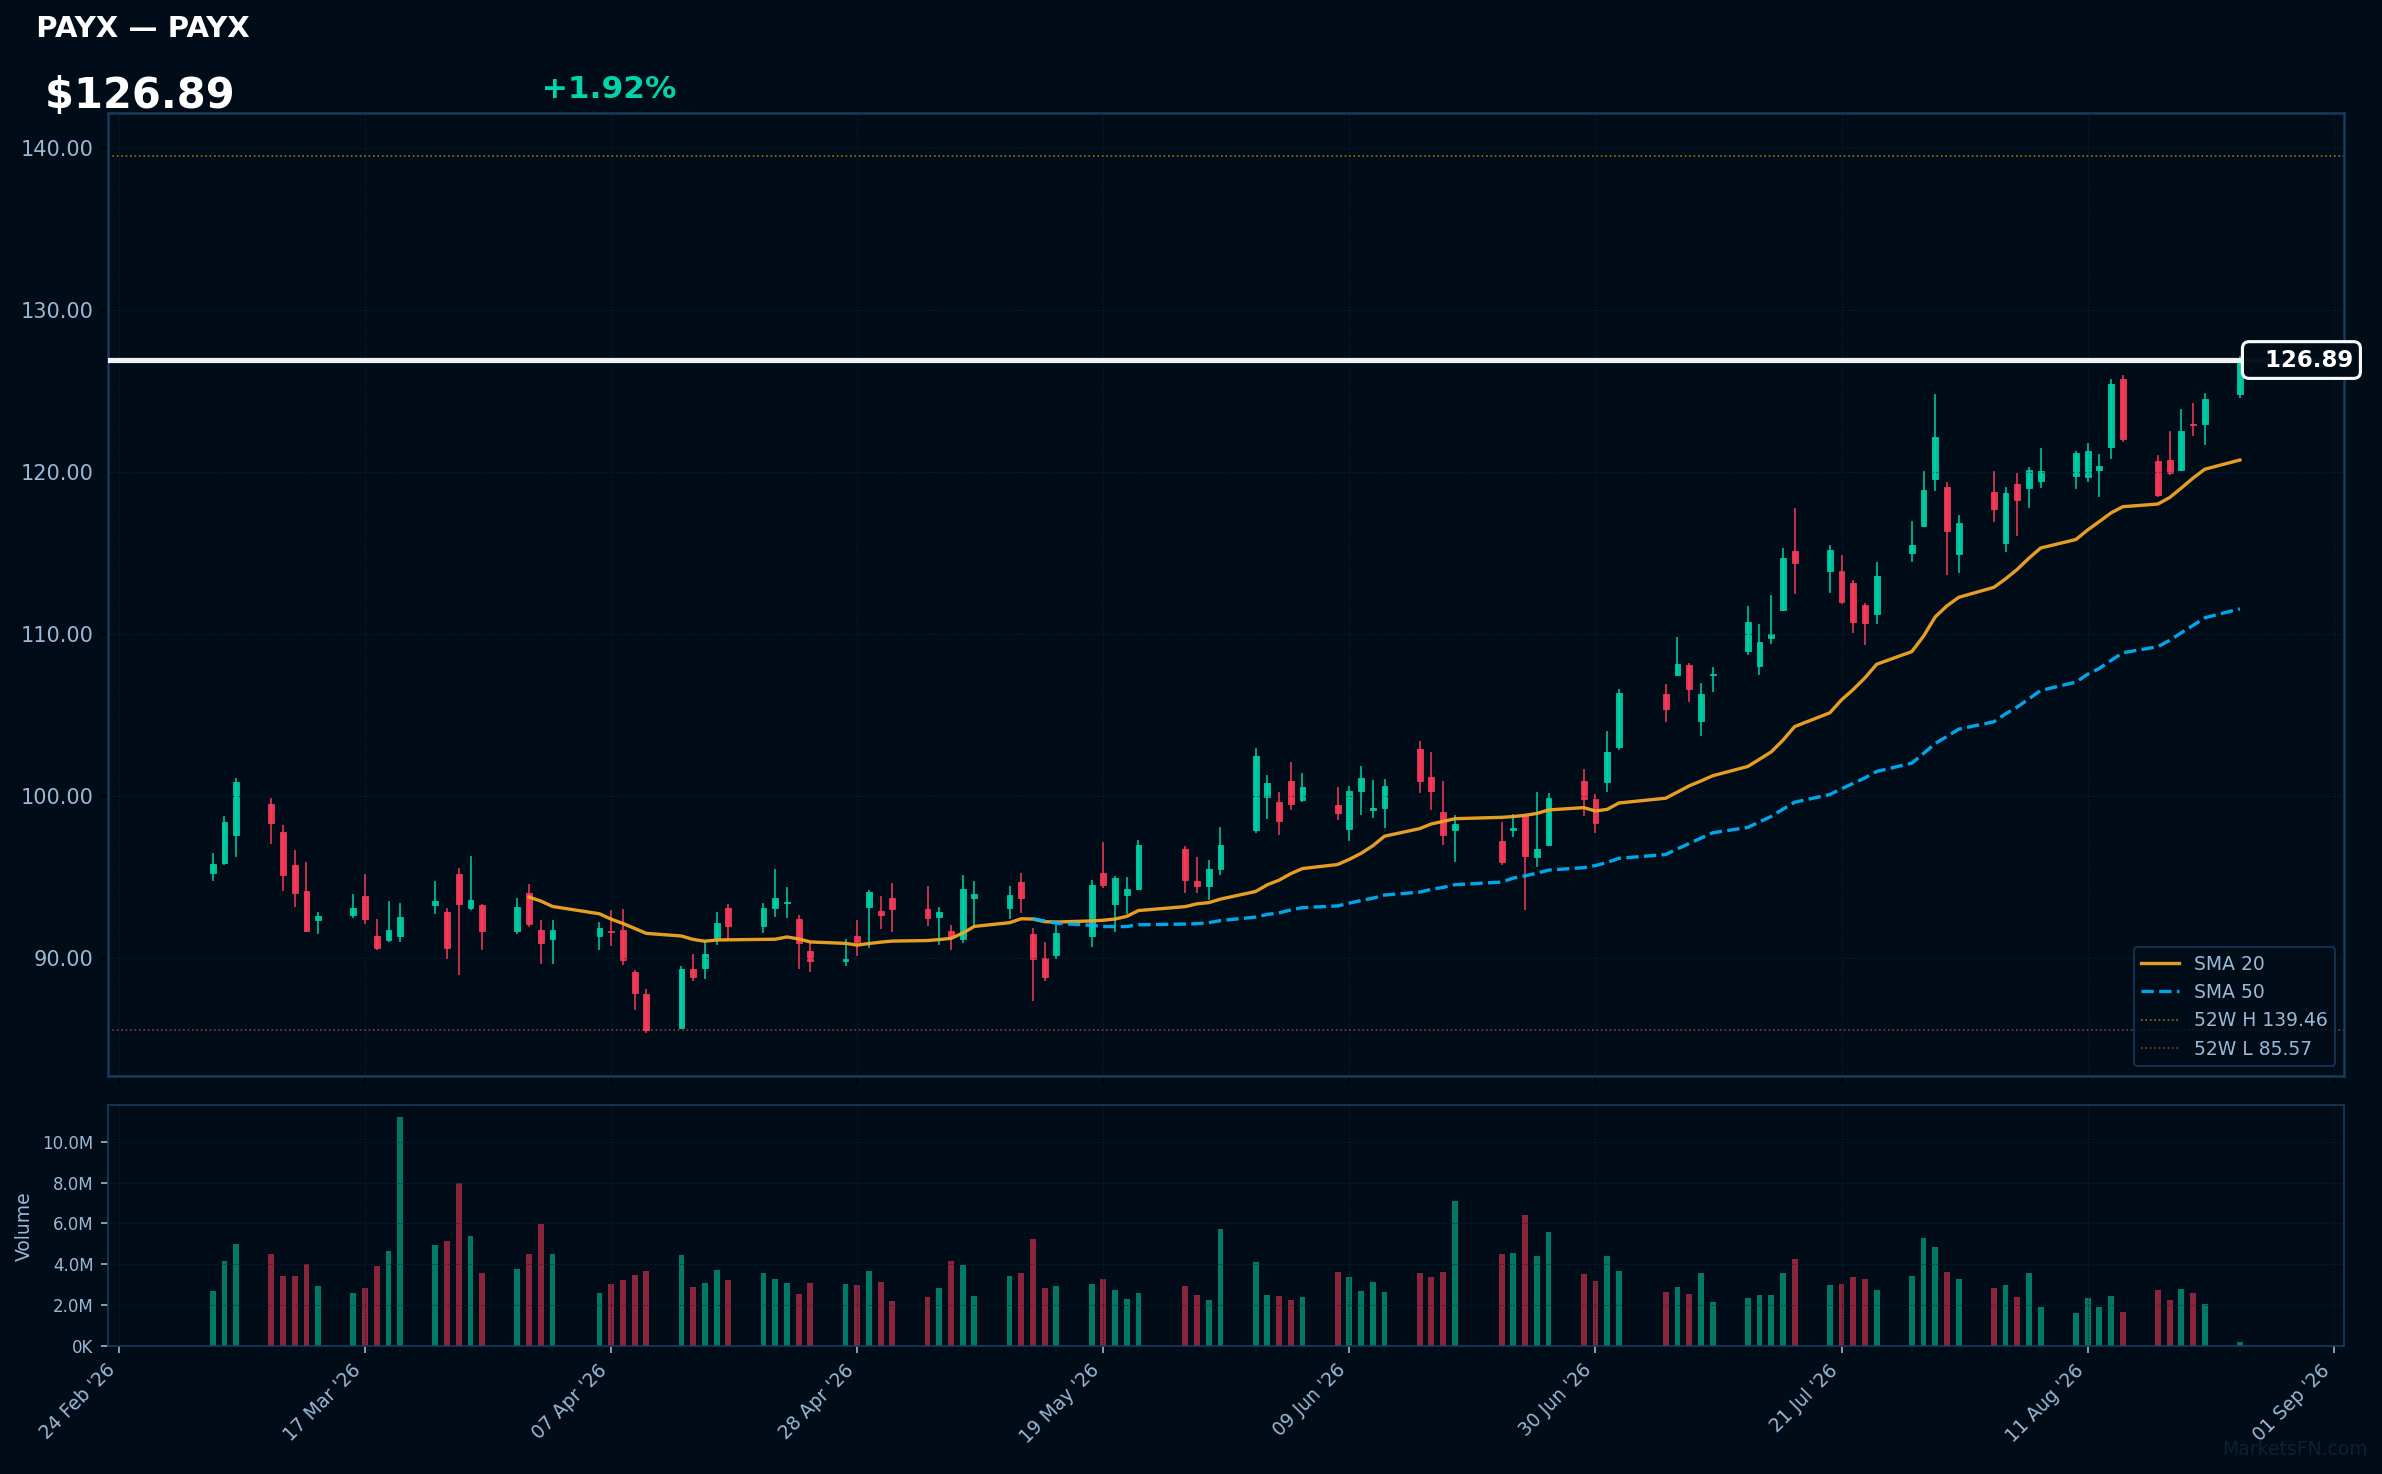This screenshot has width=2382, height=1474.
Task: Click the 110.00 price axis label
Action: [57, 634]
